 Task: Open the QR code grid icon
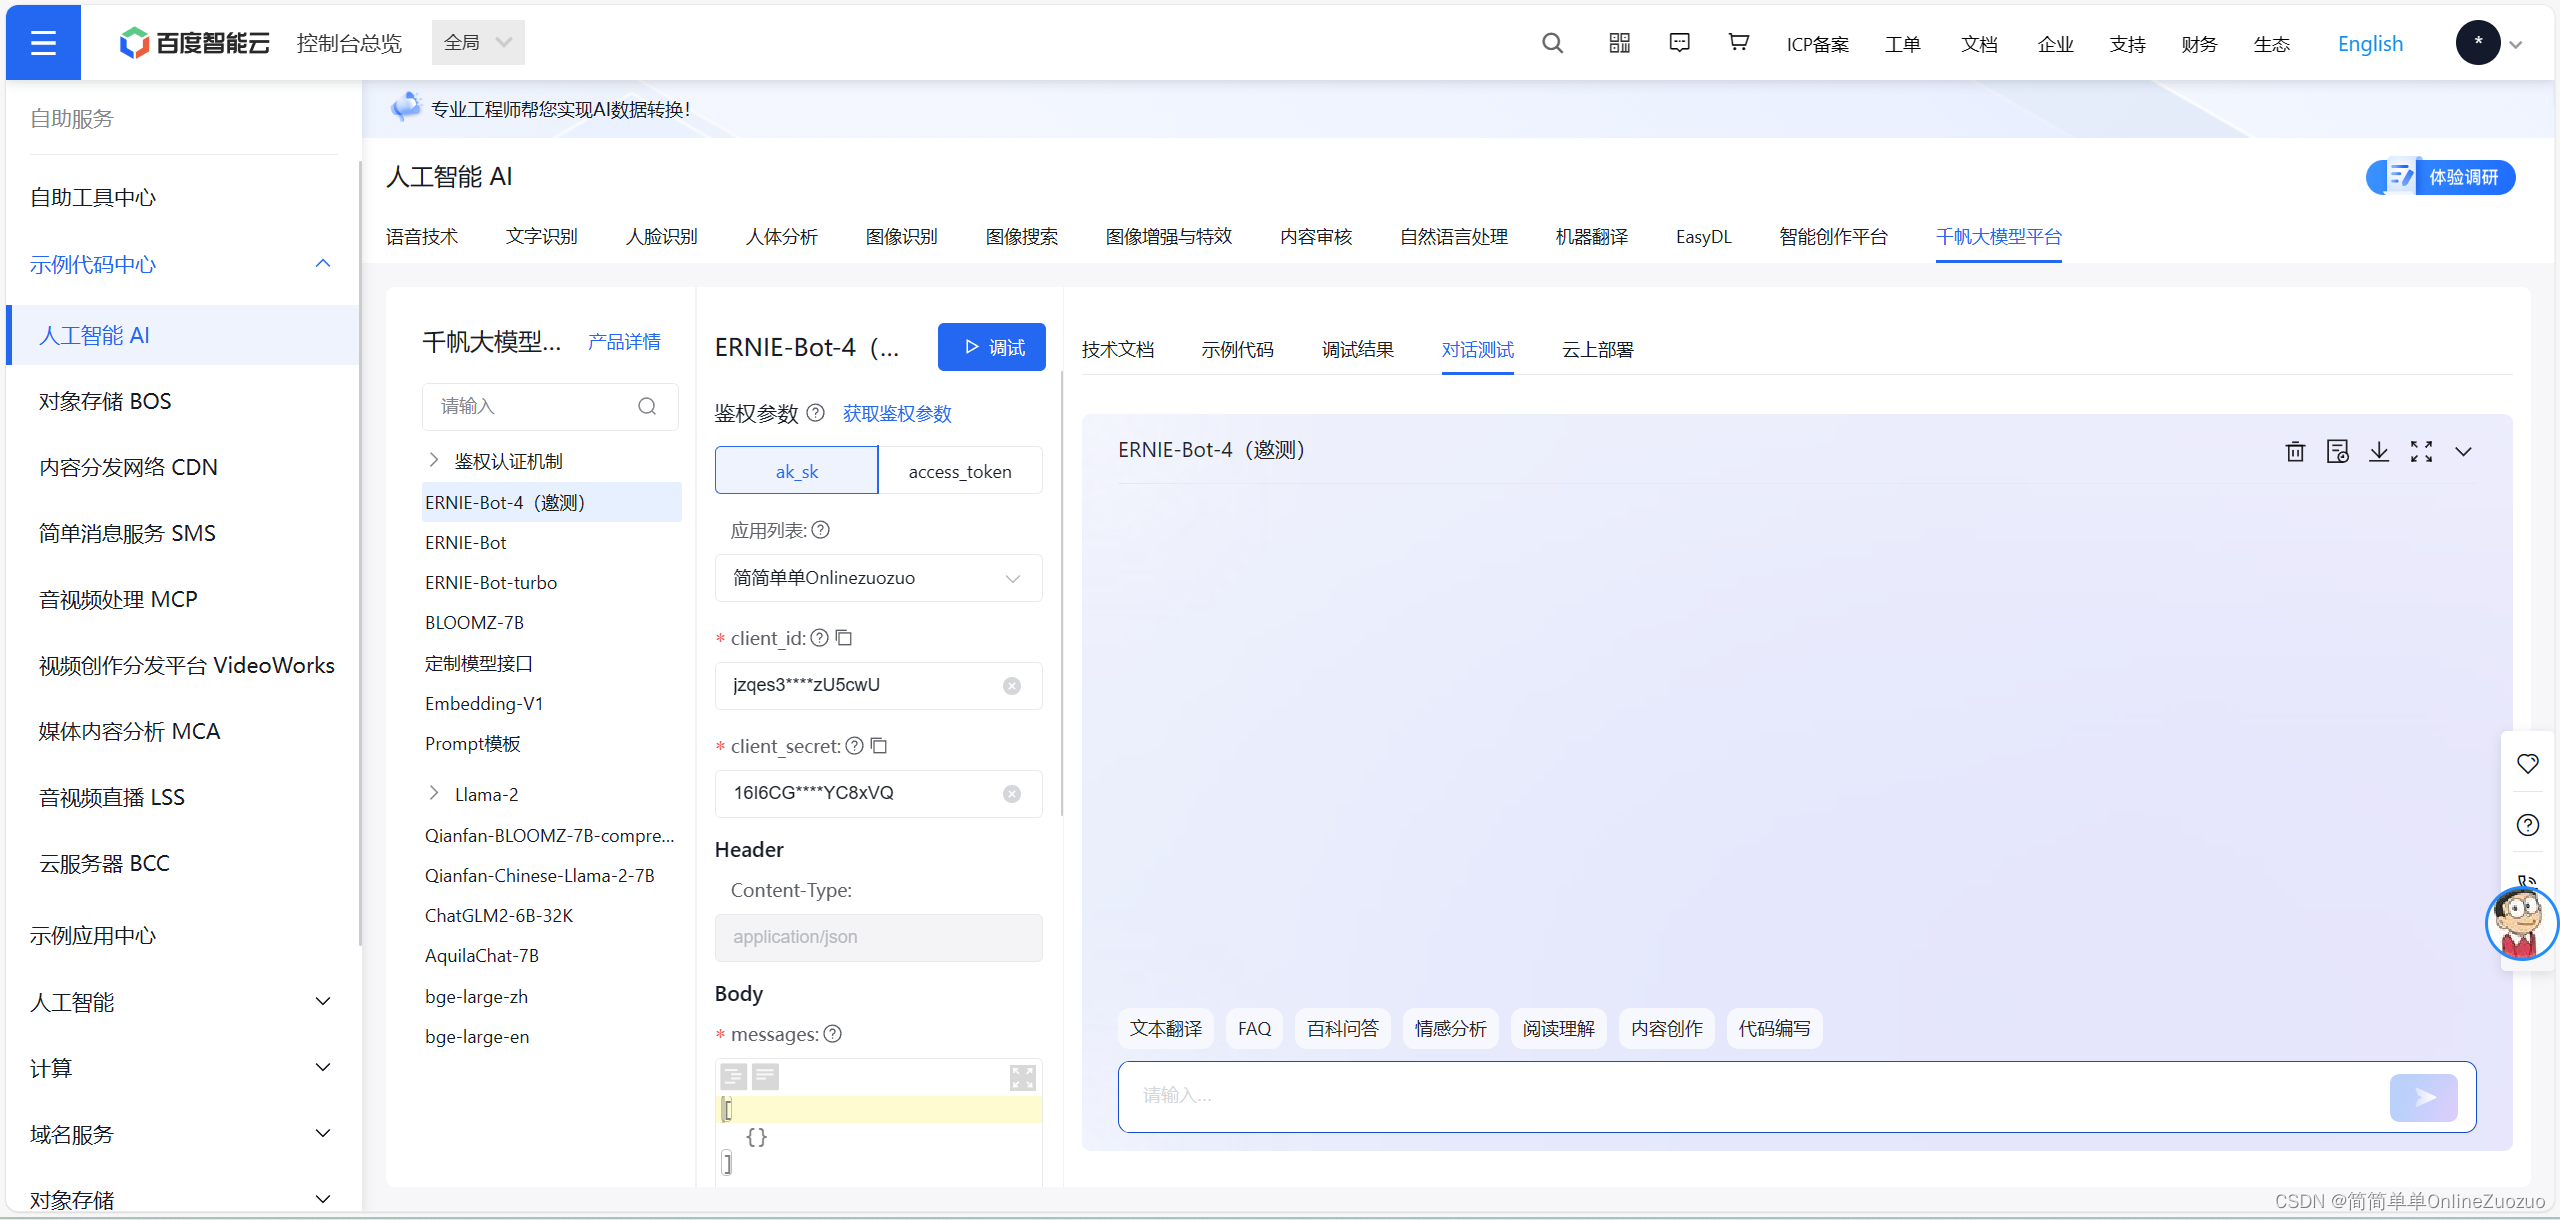[1619, 43]
